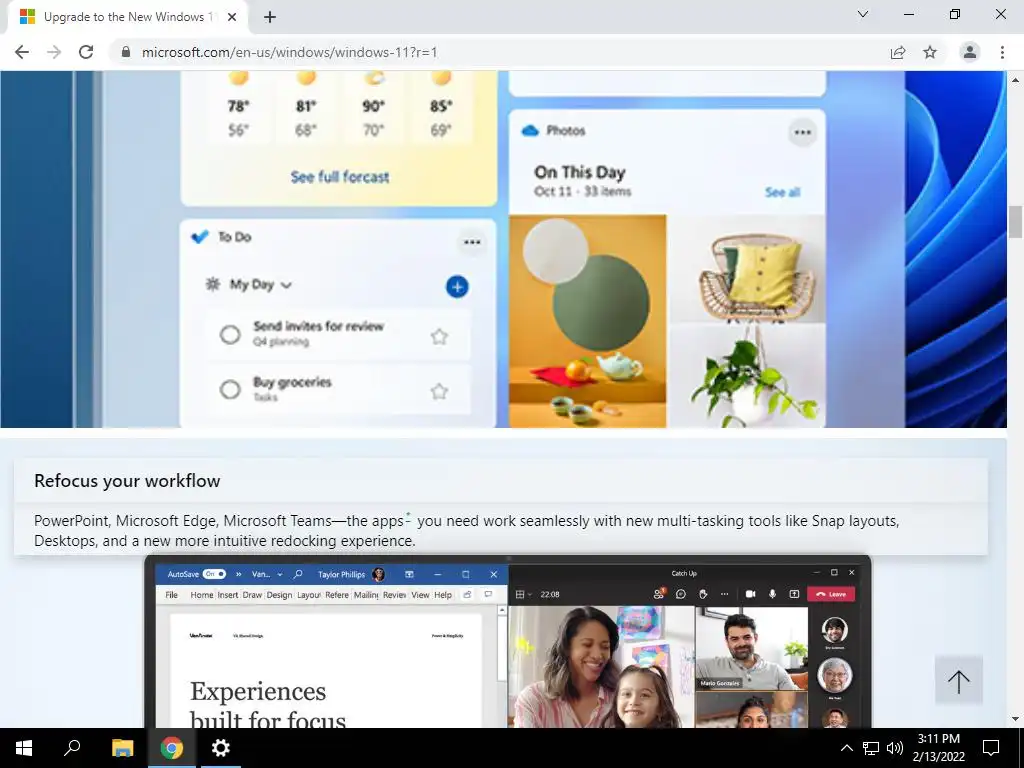Click the Chrome taskbar icon
Viewport: 1024px width, 768px height.
[x=172, y=748]
